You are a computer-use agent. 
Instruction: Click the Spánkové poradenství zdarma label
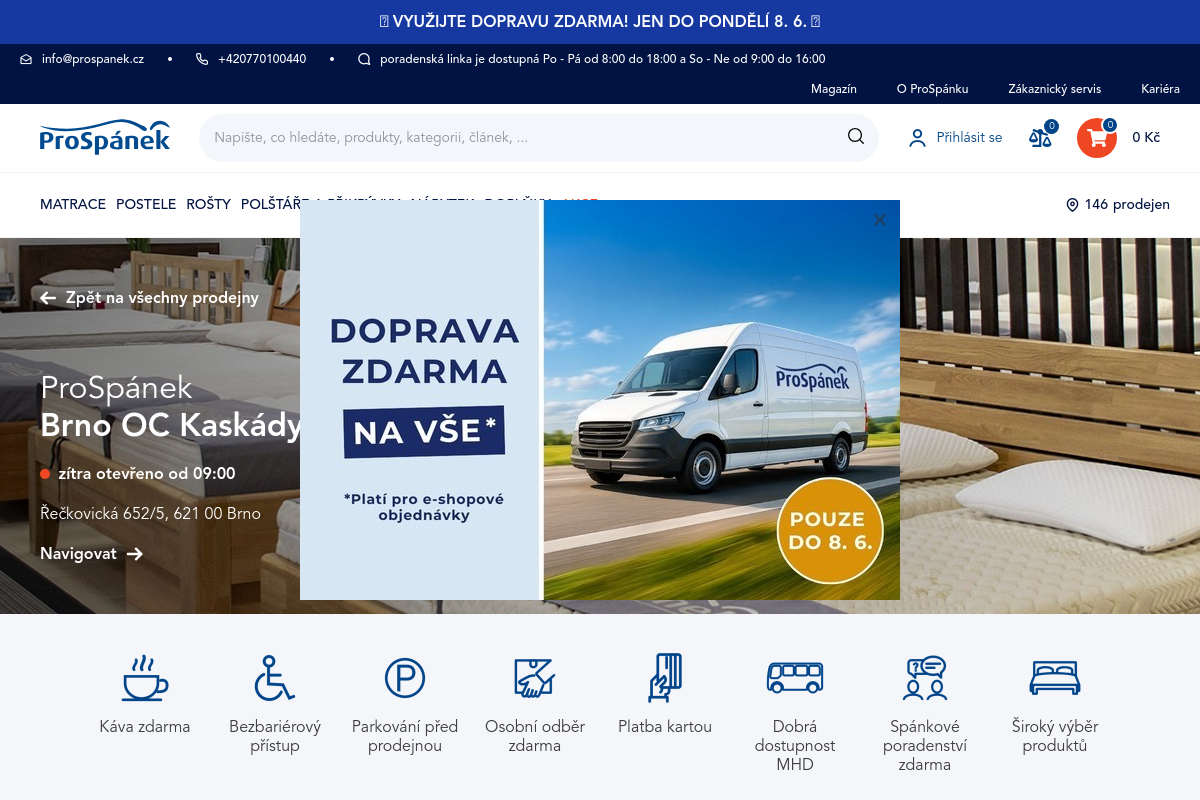[x=925, y=746]
